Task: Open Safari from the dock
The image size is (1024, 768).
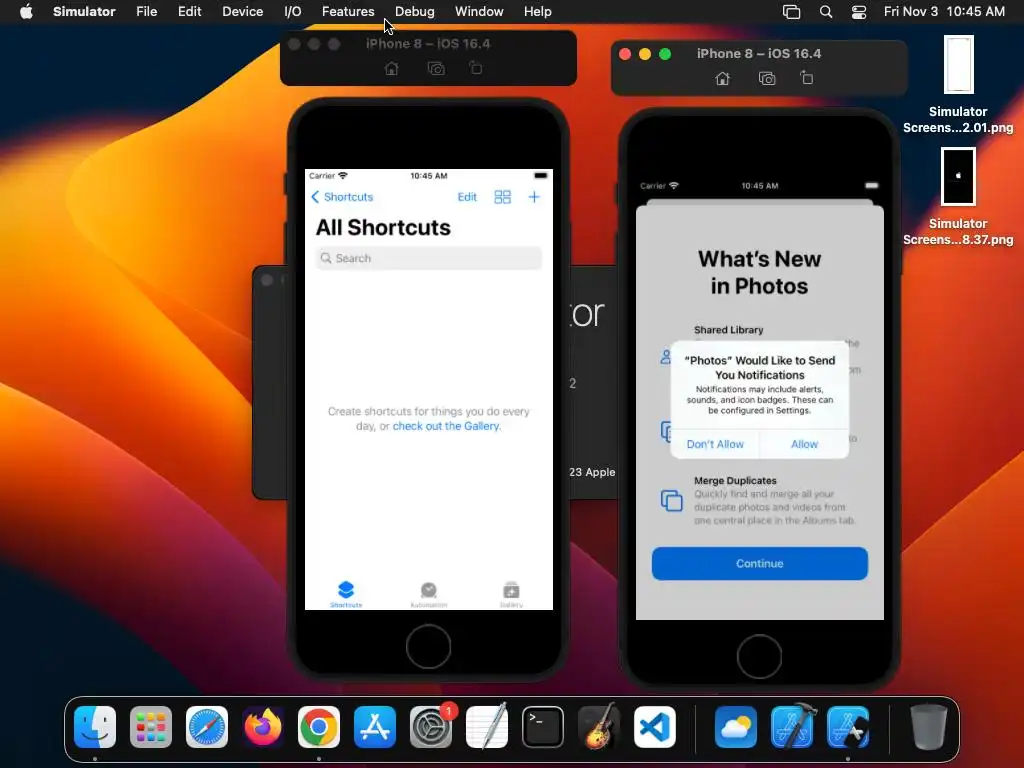Action: point(207,727)
